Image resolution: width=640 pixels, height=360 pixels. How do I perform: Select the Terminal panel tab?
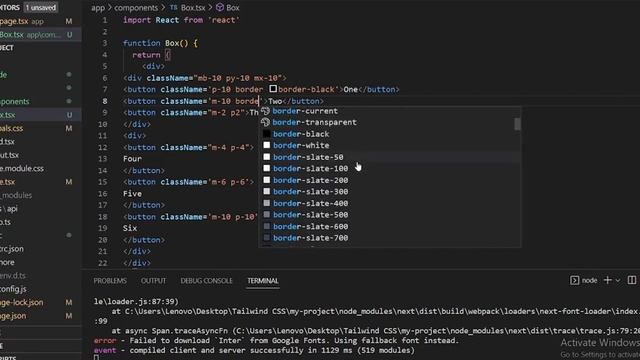tap(262, 281)
